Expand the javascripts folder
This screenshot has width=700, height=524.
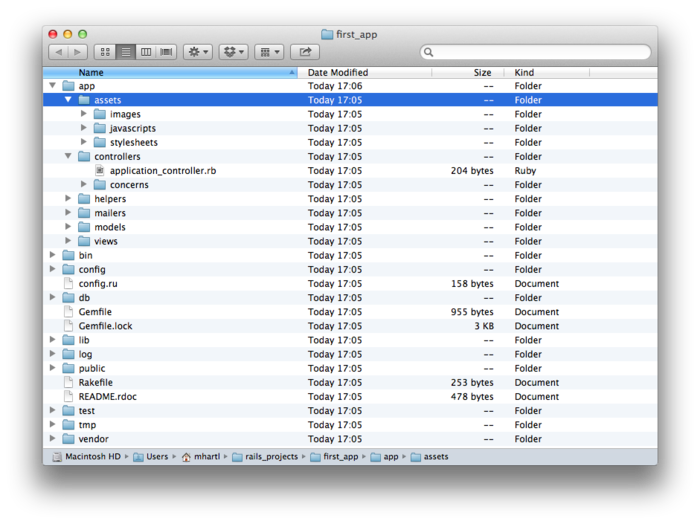pos(84,128)
